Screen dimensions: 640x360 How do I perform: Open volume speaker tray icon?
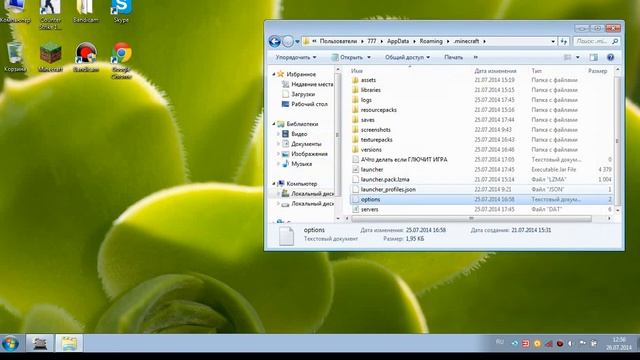coord(571,344)
